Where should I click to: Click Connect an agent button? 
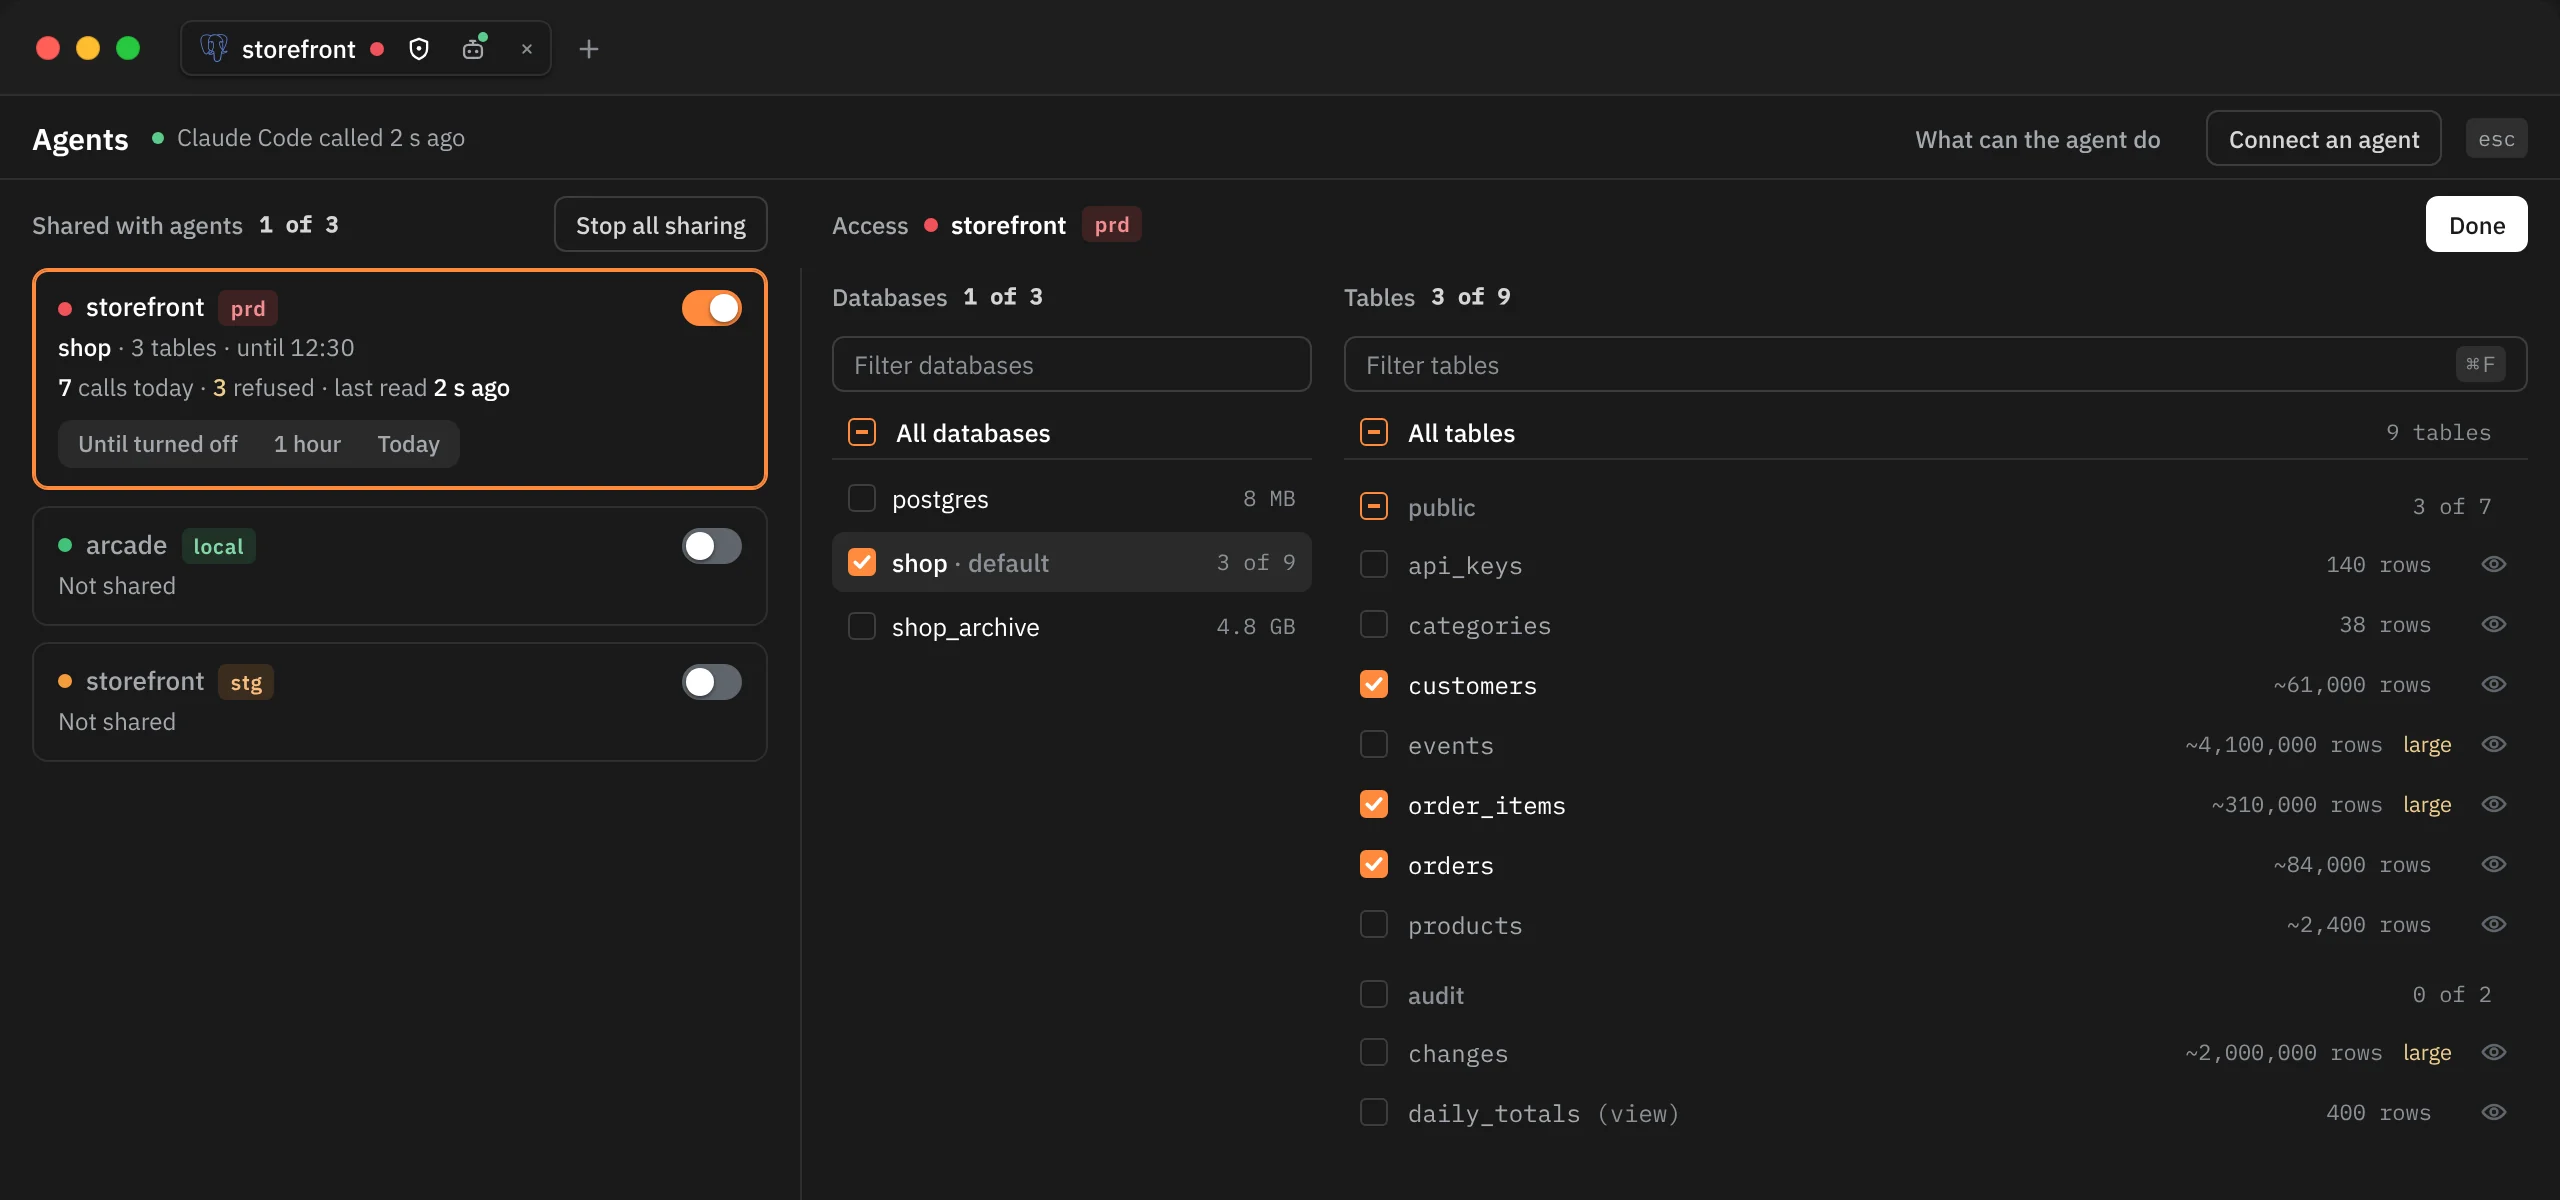[x=2323, y=139]
